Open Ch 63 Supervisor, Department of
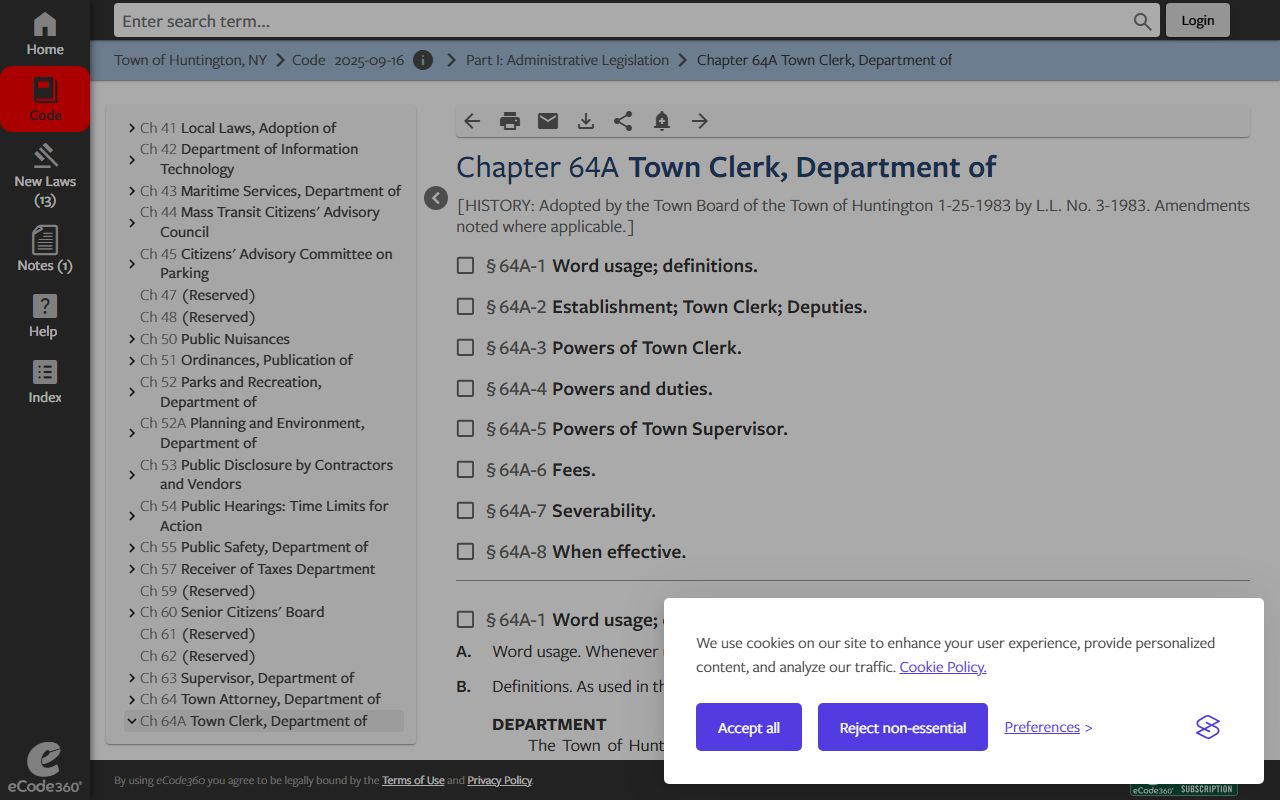Screen dimensions: 1280x800 247,678
